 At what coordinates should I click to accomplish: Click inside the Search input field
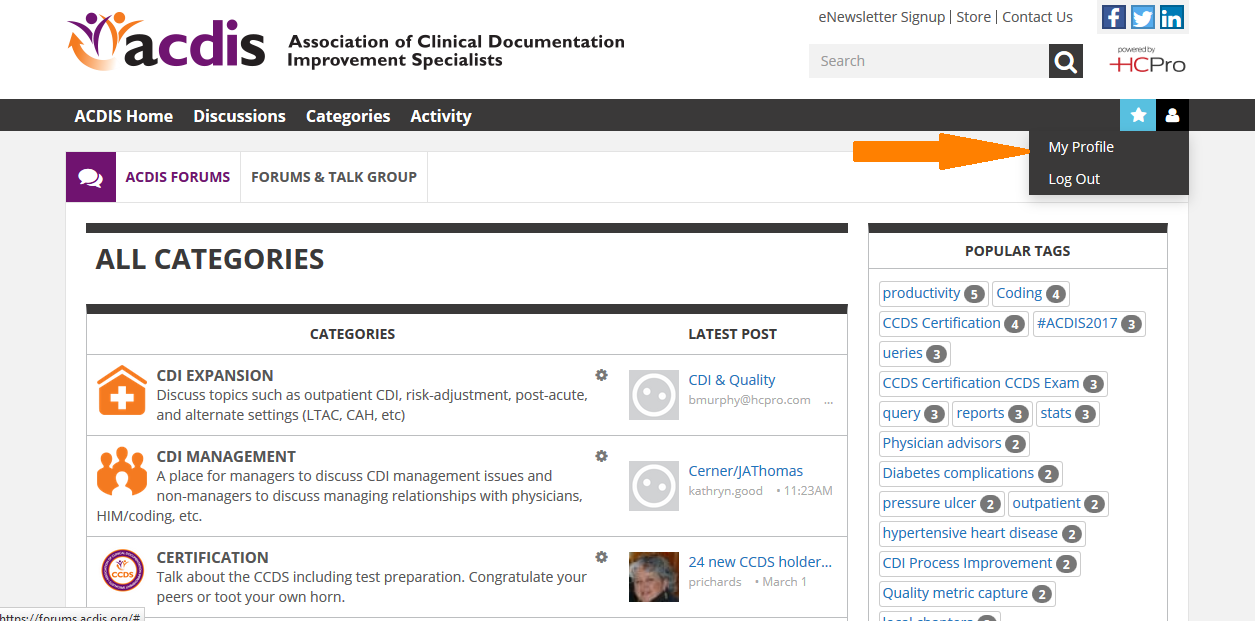pos(920,60)
